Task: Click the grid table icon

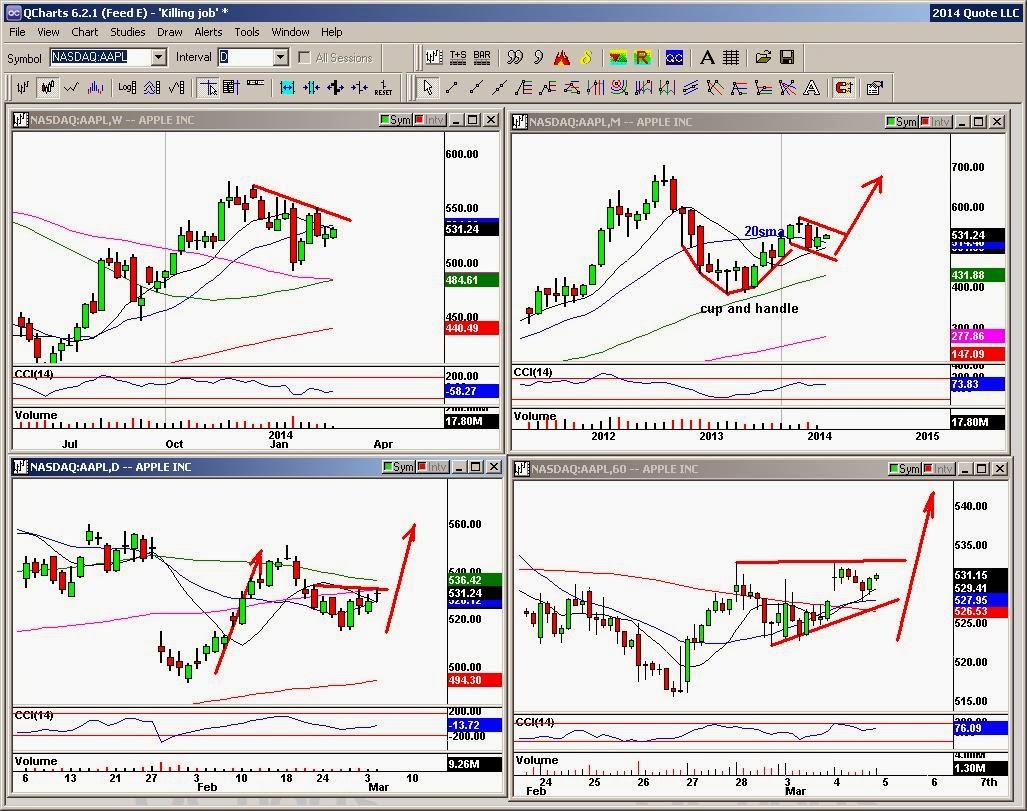Action: point(731,58)
